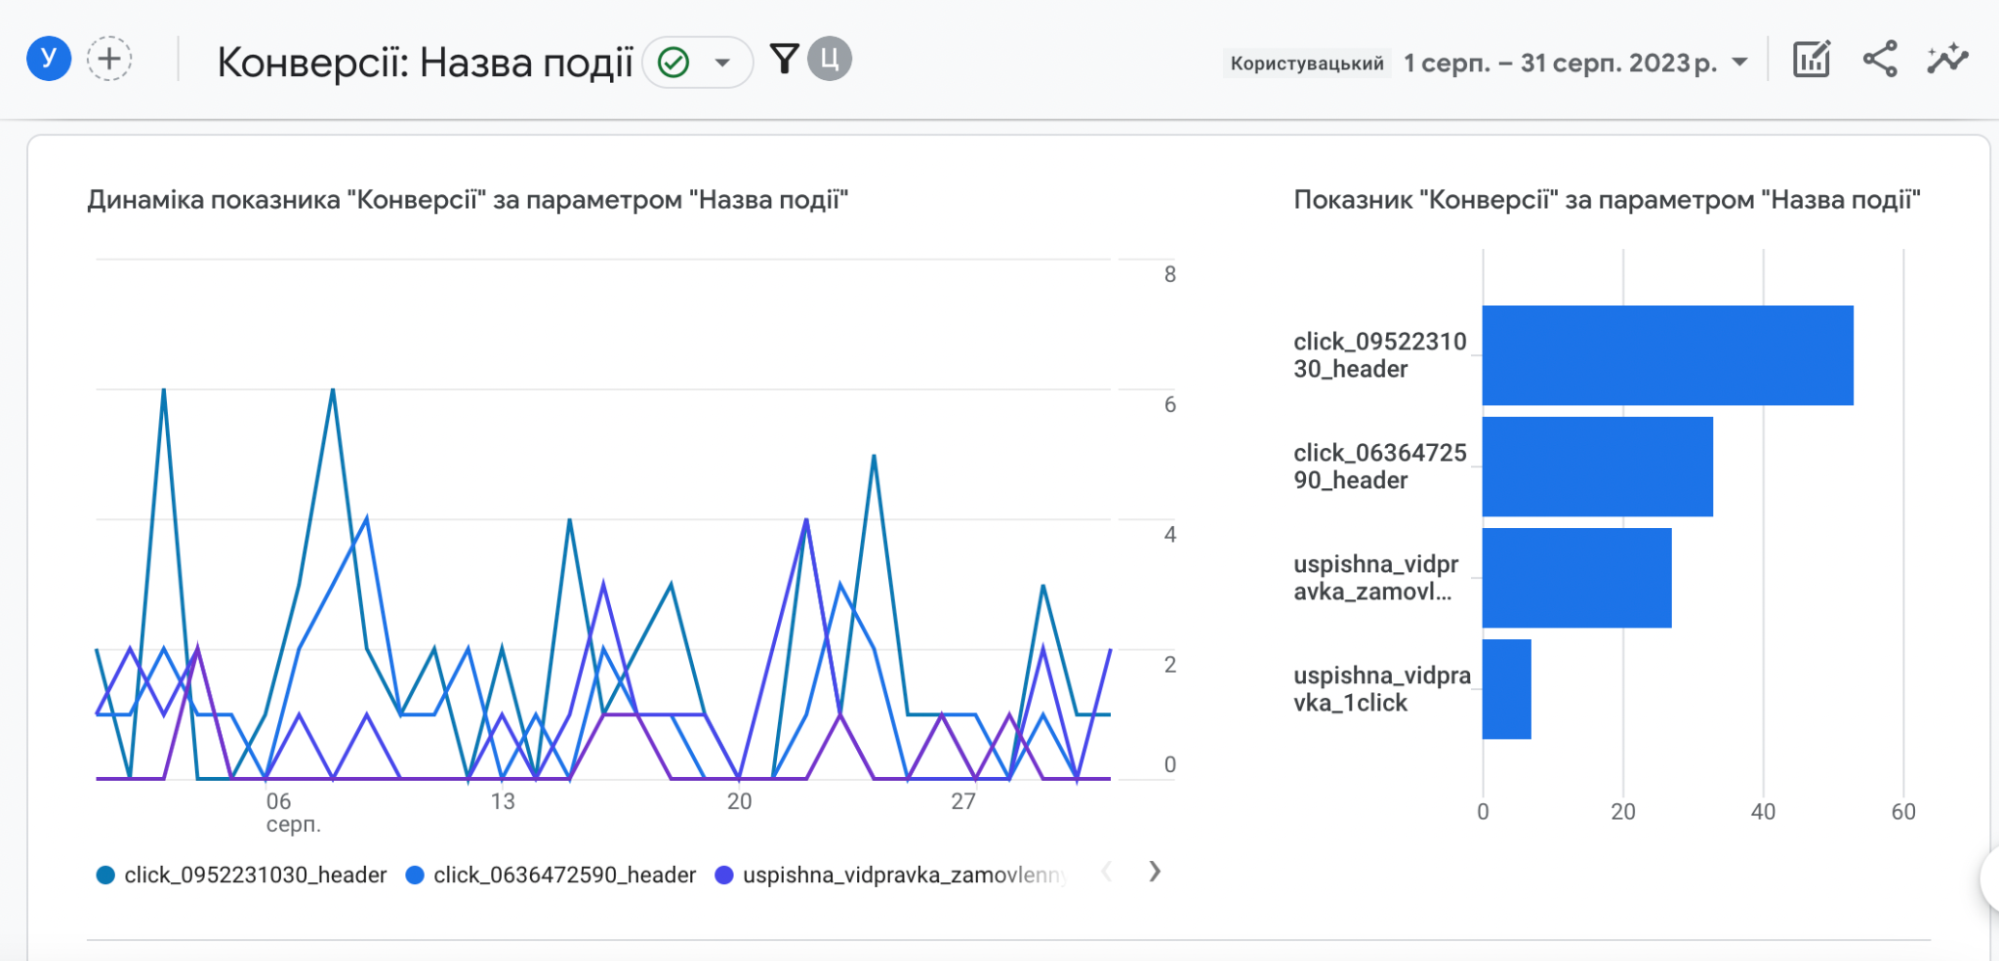Click the gray "Ц" filter badge
1999x962 pixels.
point(830,59)
